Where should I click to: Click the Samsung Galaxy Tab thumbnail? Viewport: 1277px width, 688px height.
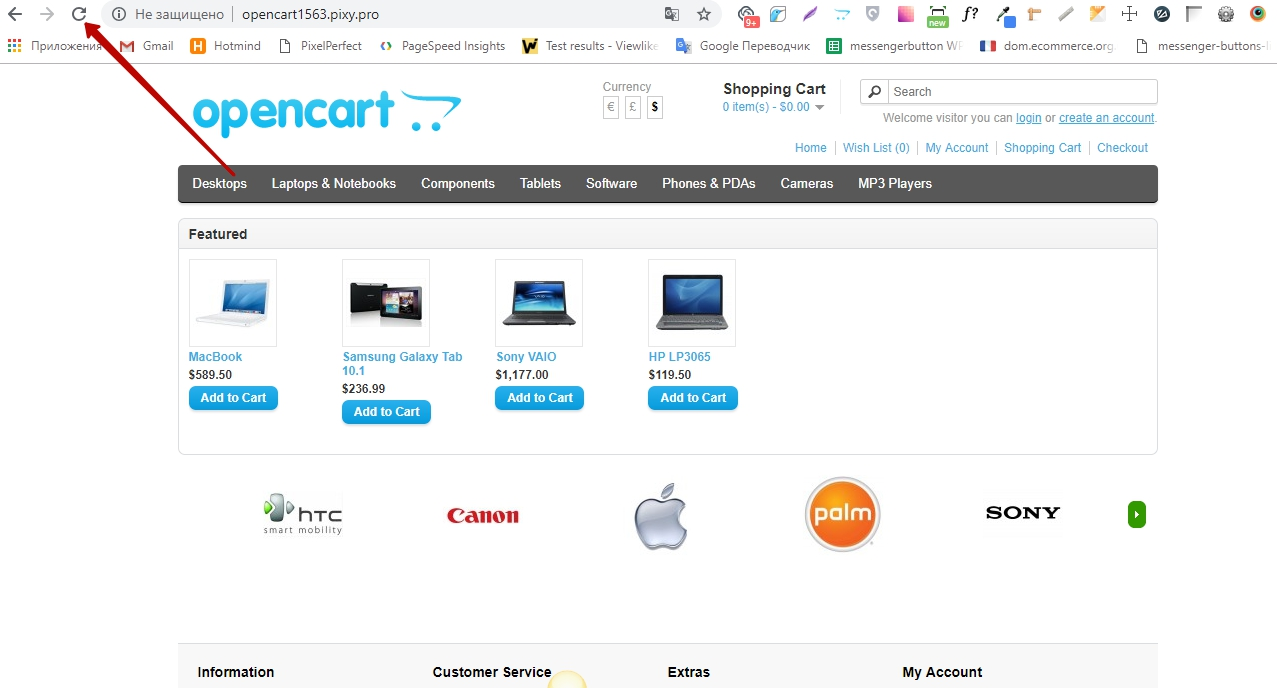pyautogui.click(x=386, y=303)
